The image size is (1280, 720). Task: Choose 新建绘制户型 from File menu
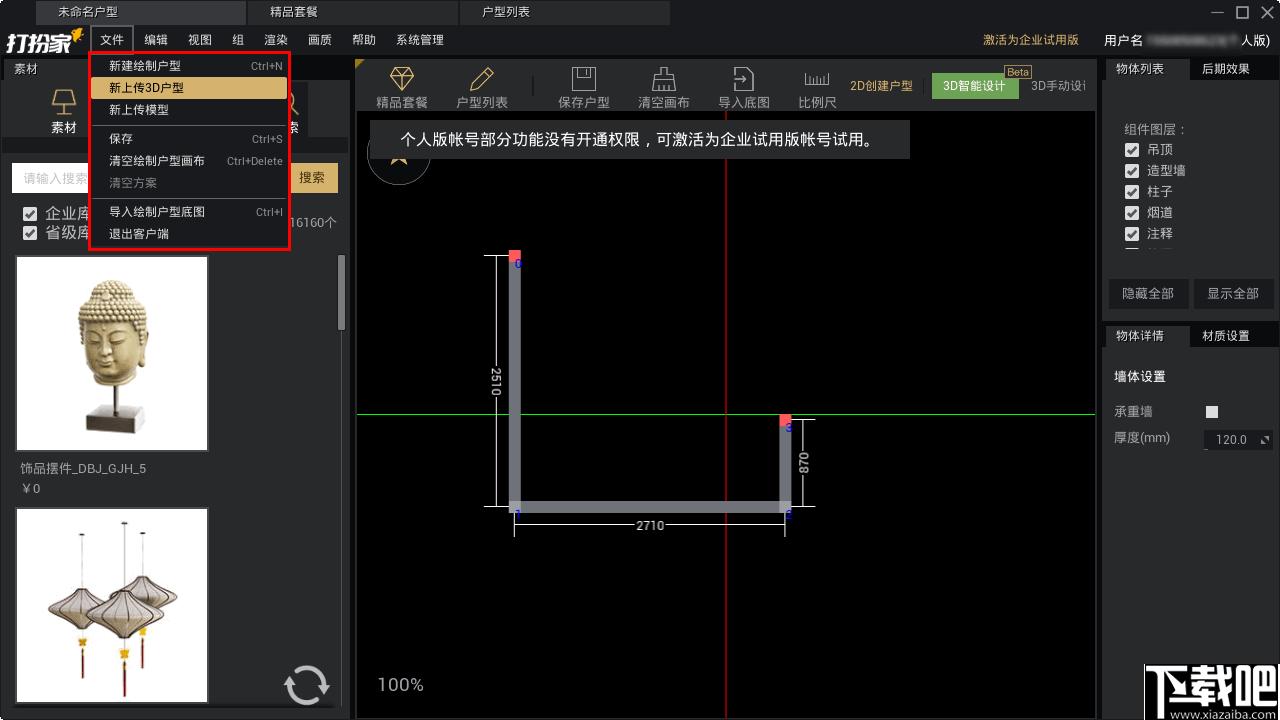click(x=189, y=66)
